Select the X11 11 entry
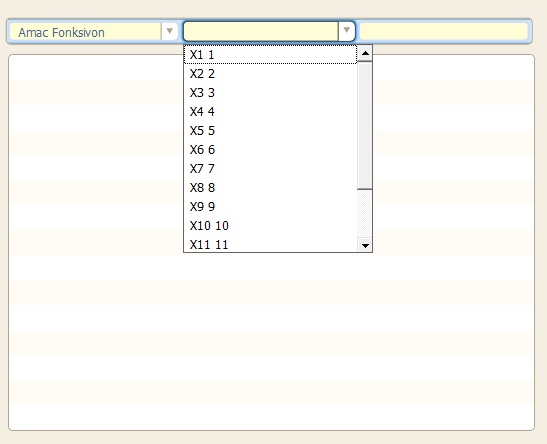The height and width of the screenshot is (444, 547). point(270,244)
